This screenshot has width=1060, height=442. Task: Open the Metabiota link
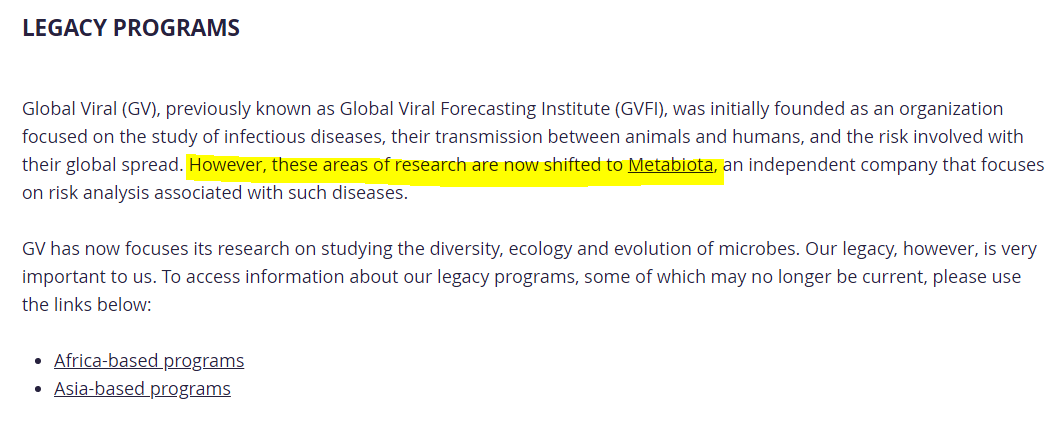point(671,165)
